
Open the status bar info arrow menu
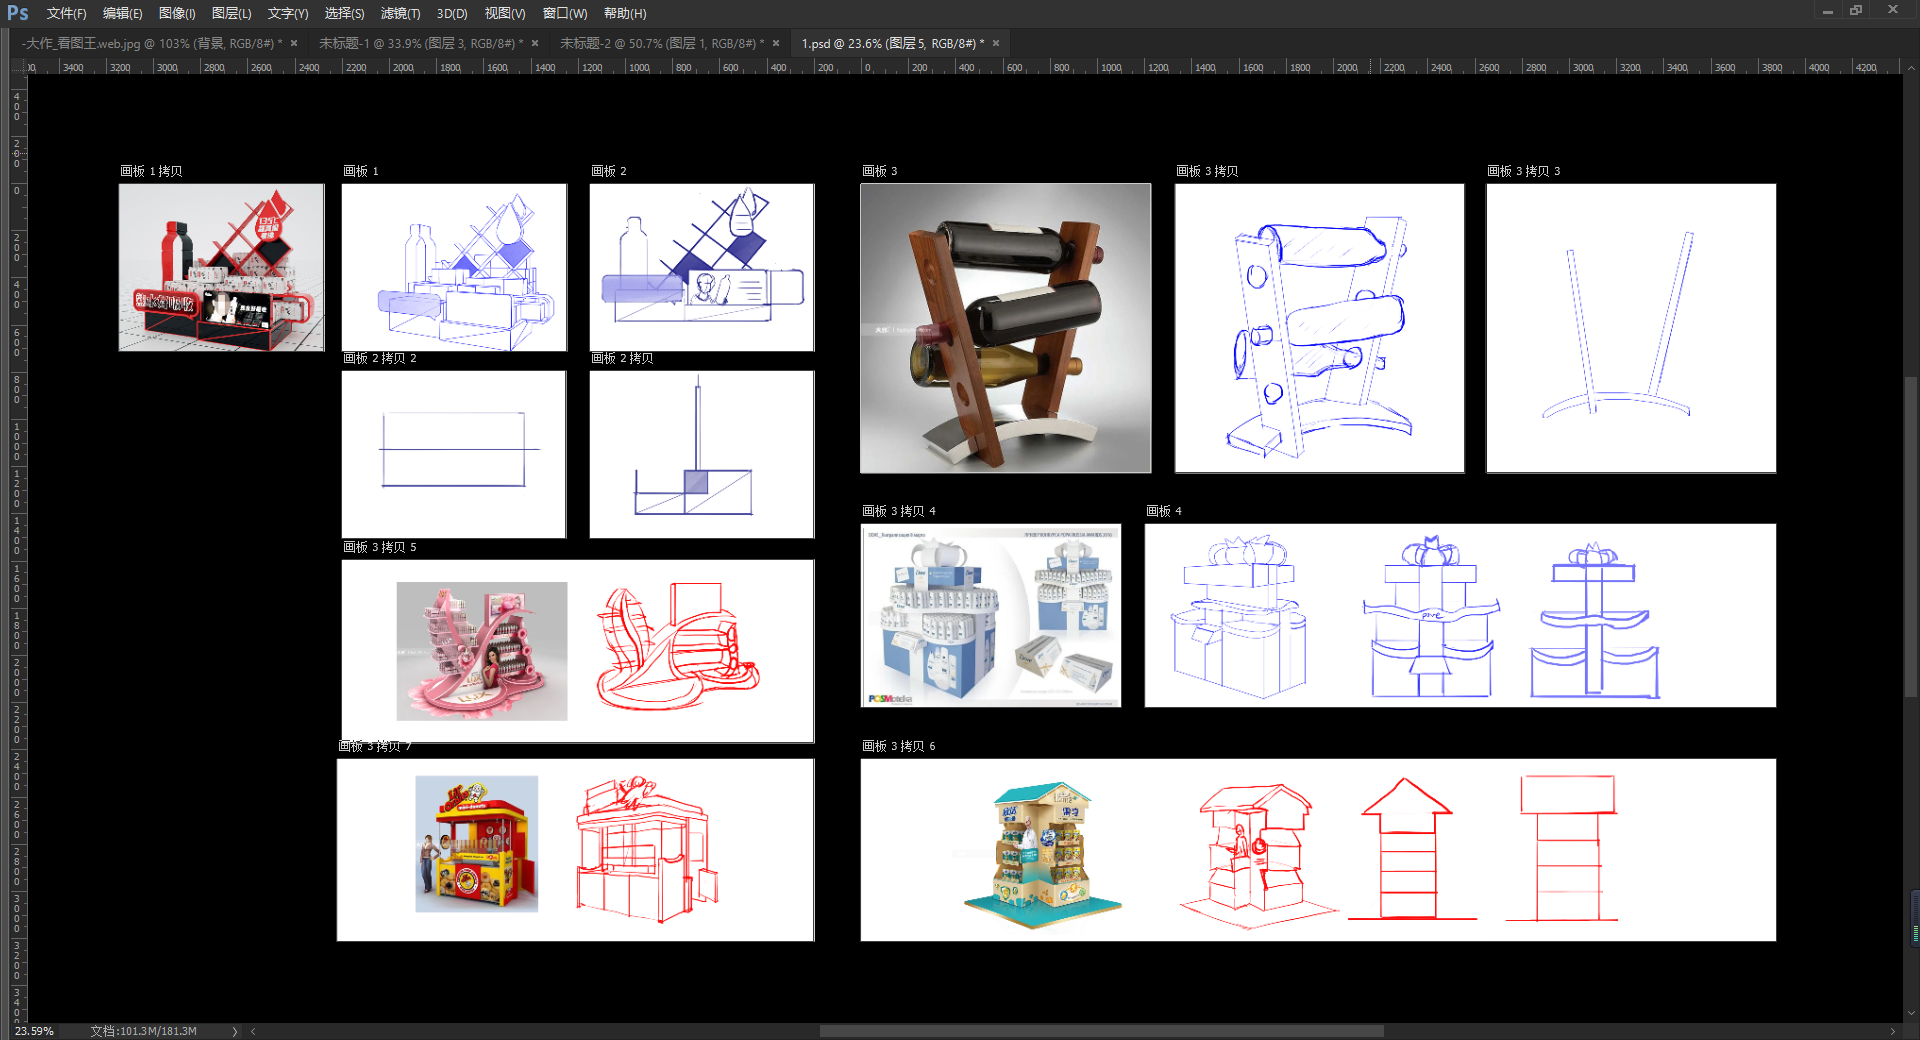click(x=235, y=1031)
